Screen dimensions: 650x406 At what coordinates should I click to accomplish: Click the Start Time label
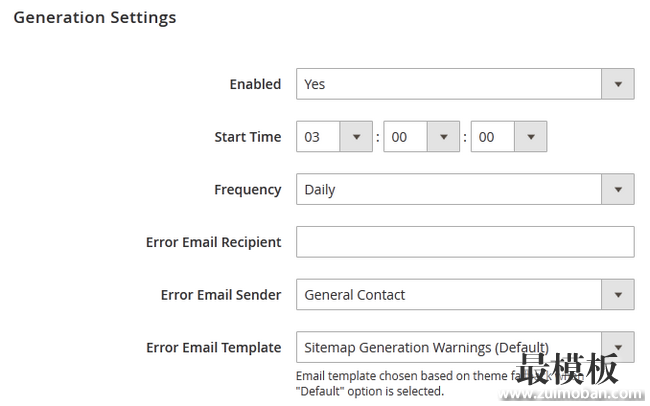coord(248,137)
